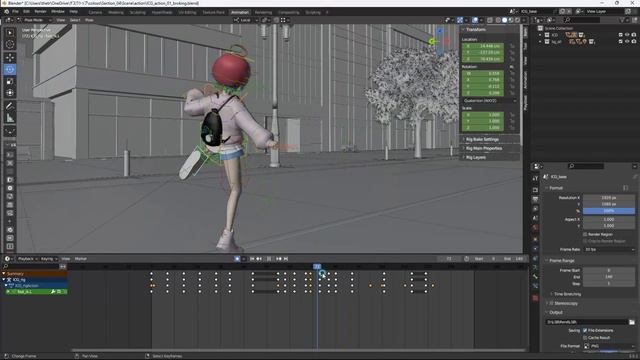Open the Render menu
Image resolution: width=640 pixels, height=360 pixels.
[40, 12]
